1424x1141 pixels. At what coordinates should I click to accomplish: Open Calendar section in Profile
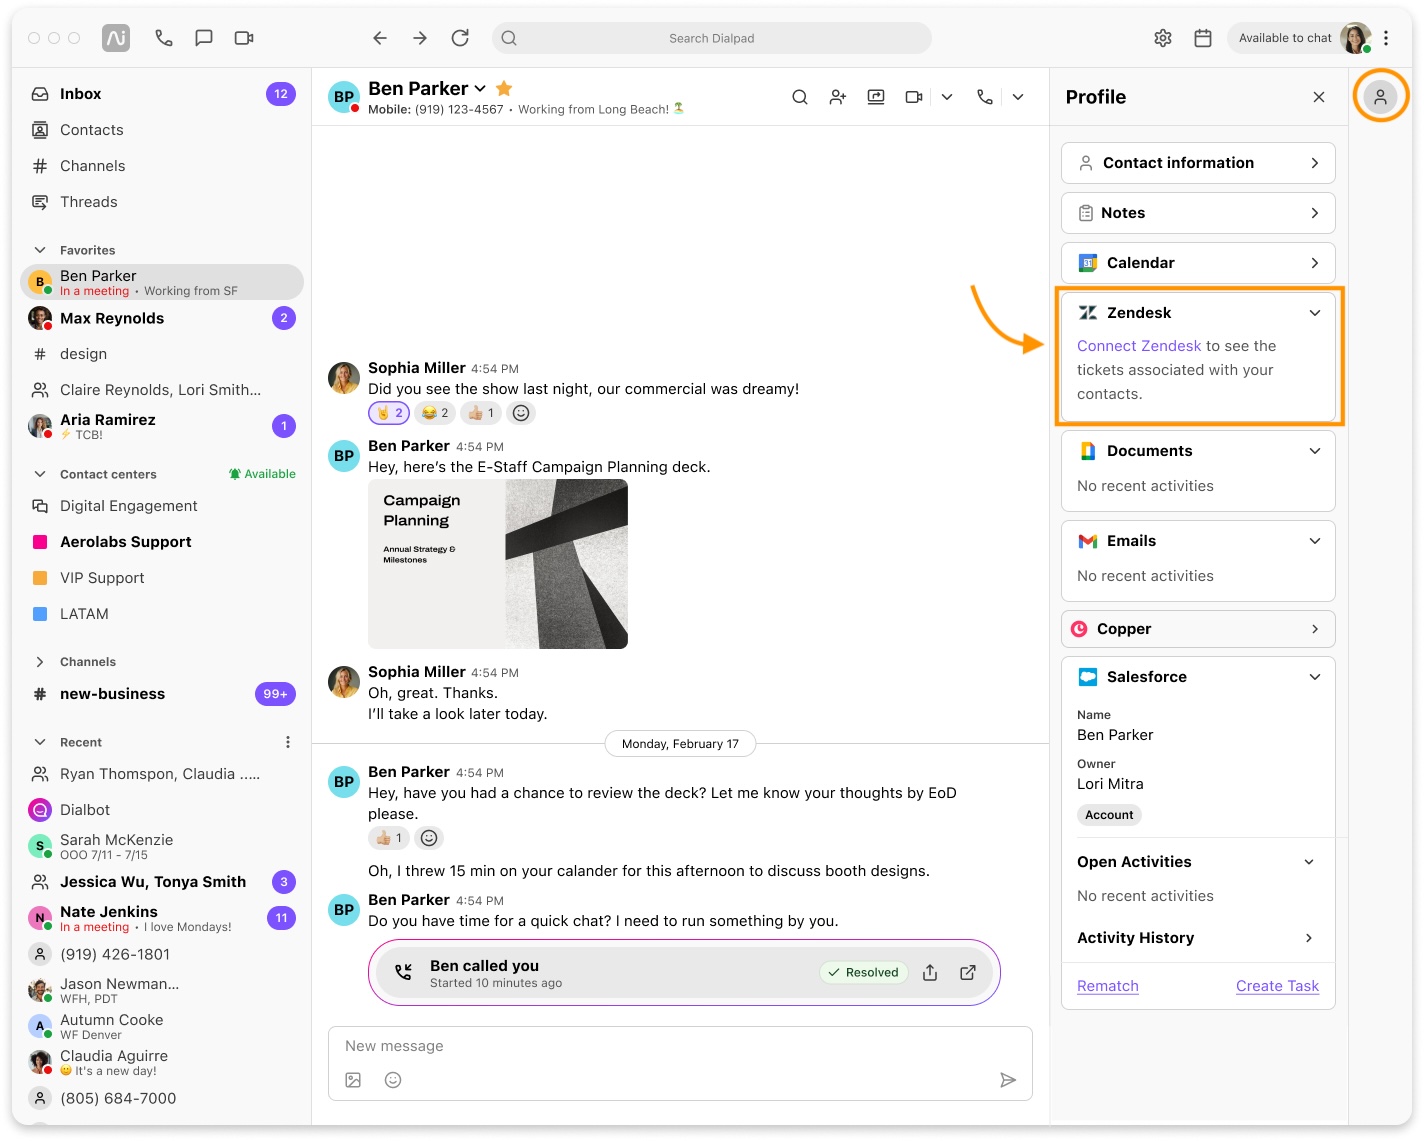(1198, 263)
